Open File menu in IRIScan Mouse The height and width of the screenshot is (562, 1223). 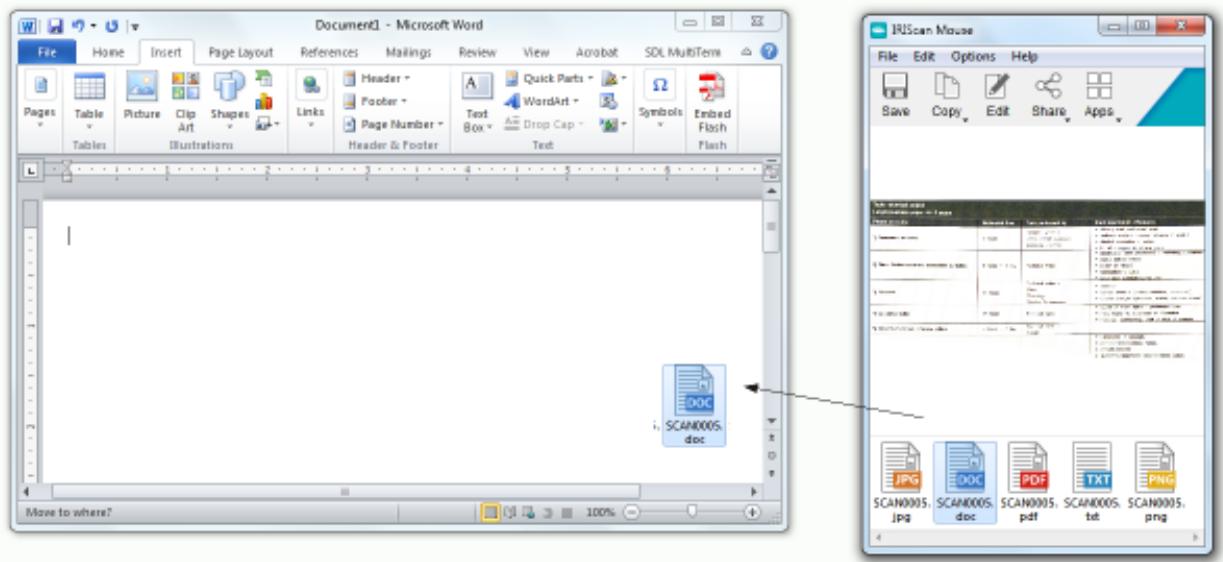pyautogui.click(x=888, y=57)
